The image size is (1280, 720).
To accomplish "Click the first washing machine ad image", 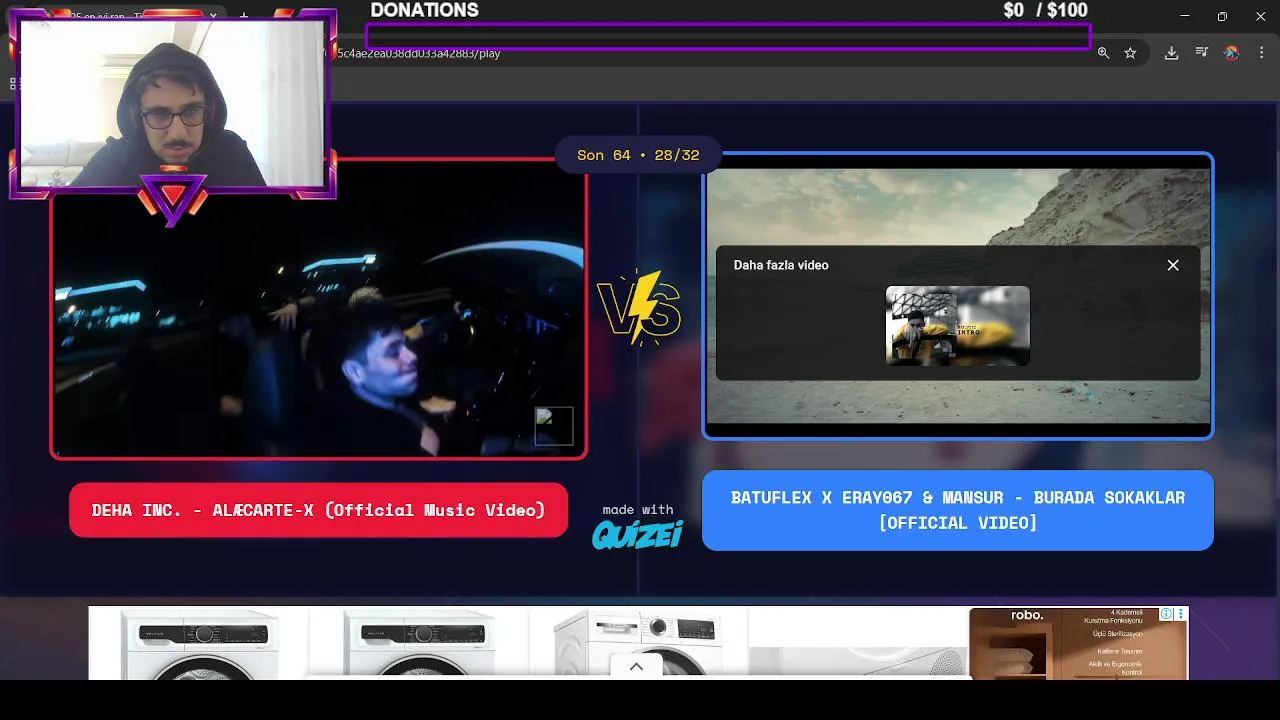I will click(199, 644).
